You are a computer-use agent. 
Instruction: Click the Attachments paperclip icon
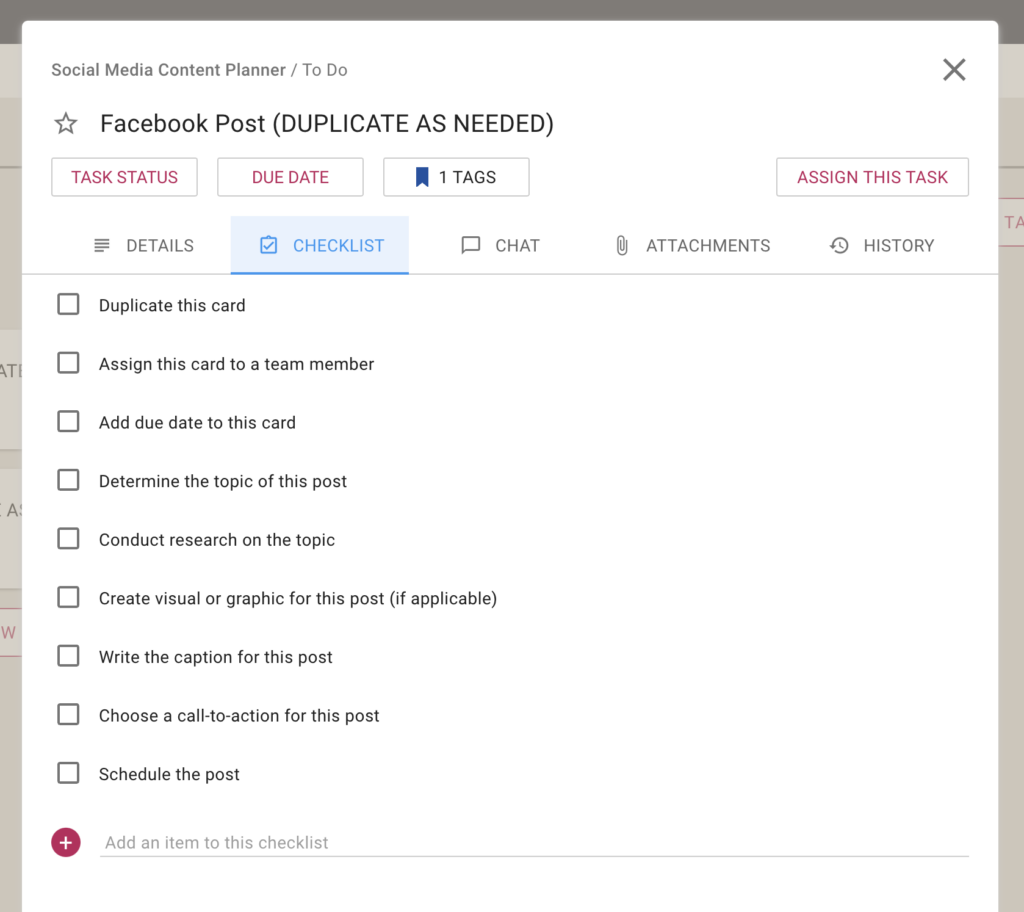pos(622,246)
